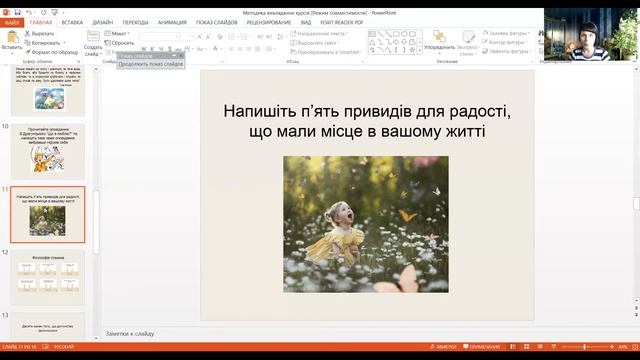Viewport: 640px width, 360px height.
Task: Click the large Вставить paste icon
Action: click(12, 37)
